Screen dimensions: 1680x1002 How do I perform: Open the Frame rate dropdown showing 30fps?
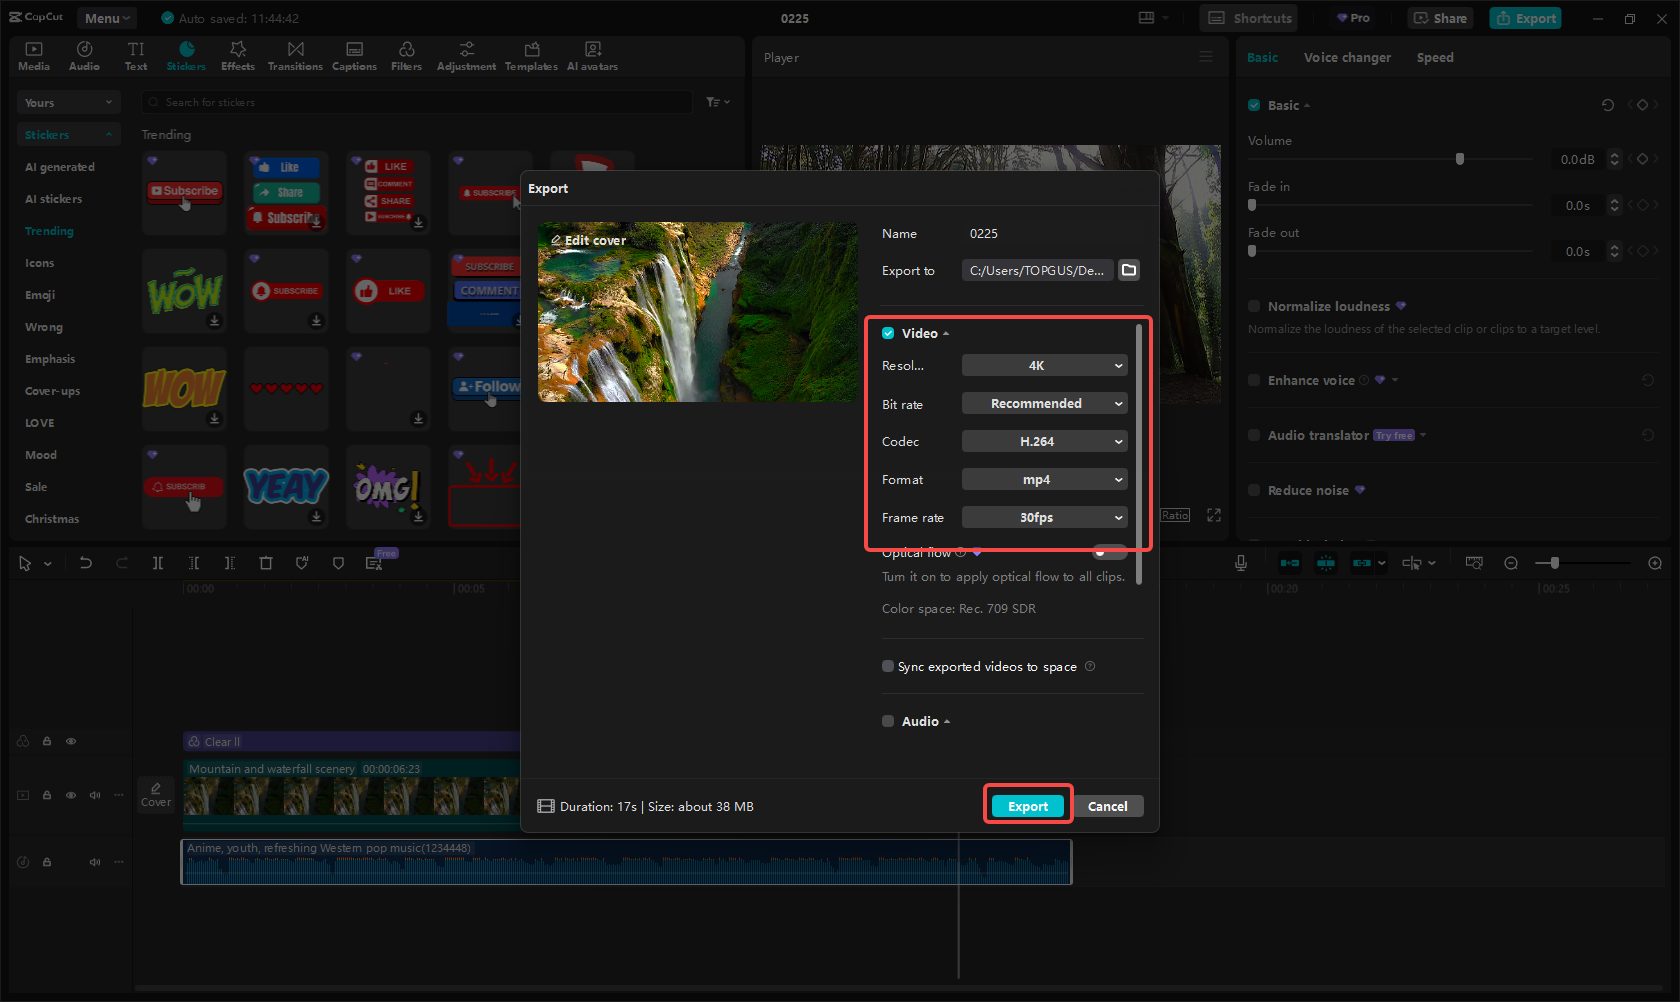[1044, 517]
